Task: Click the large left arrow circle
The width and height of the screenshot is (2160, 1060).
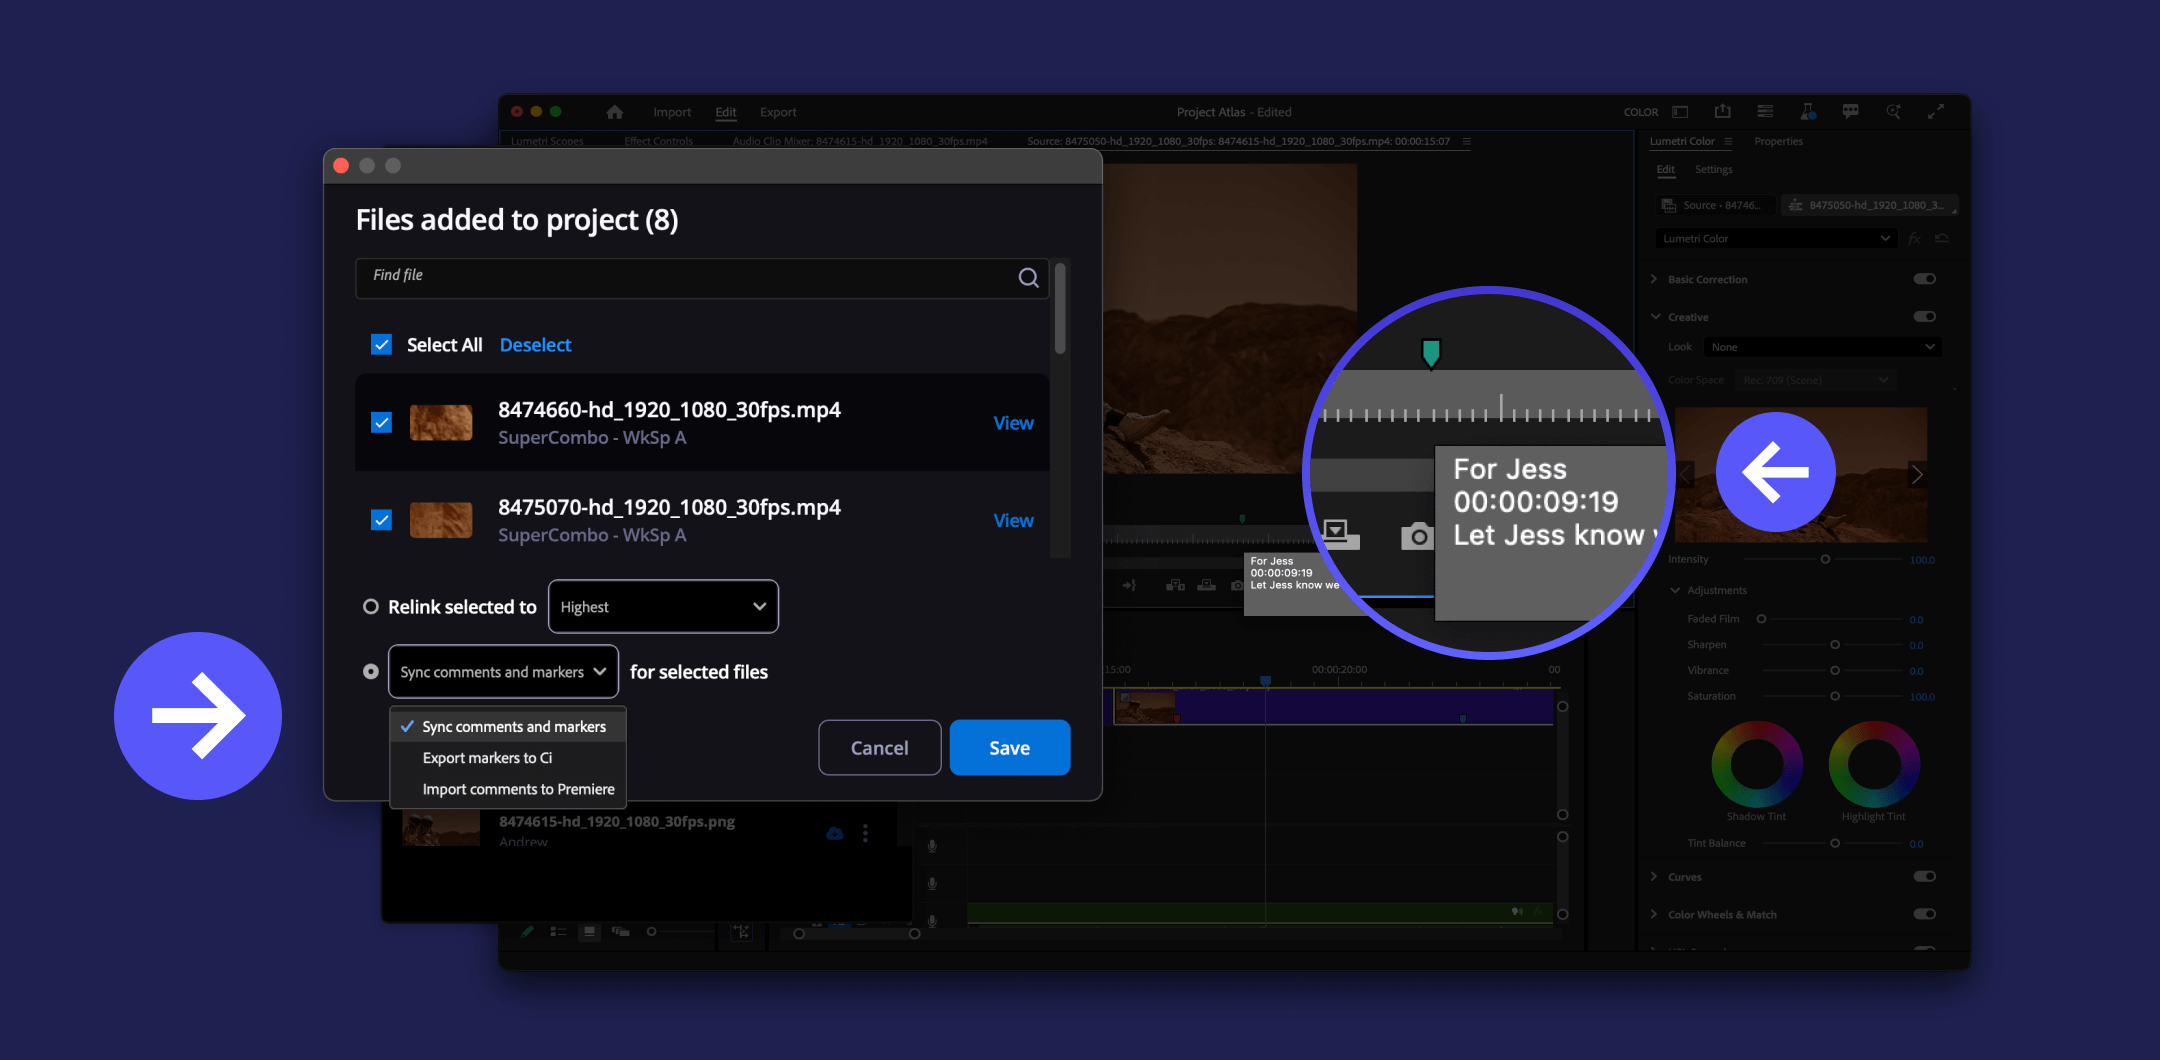Action: tap(1775, 472)
